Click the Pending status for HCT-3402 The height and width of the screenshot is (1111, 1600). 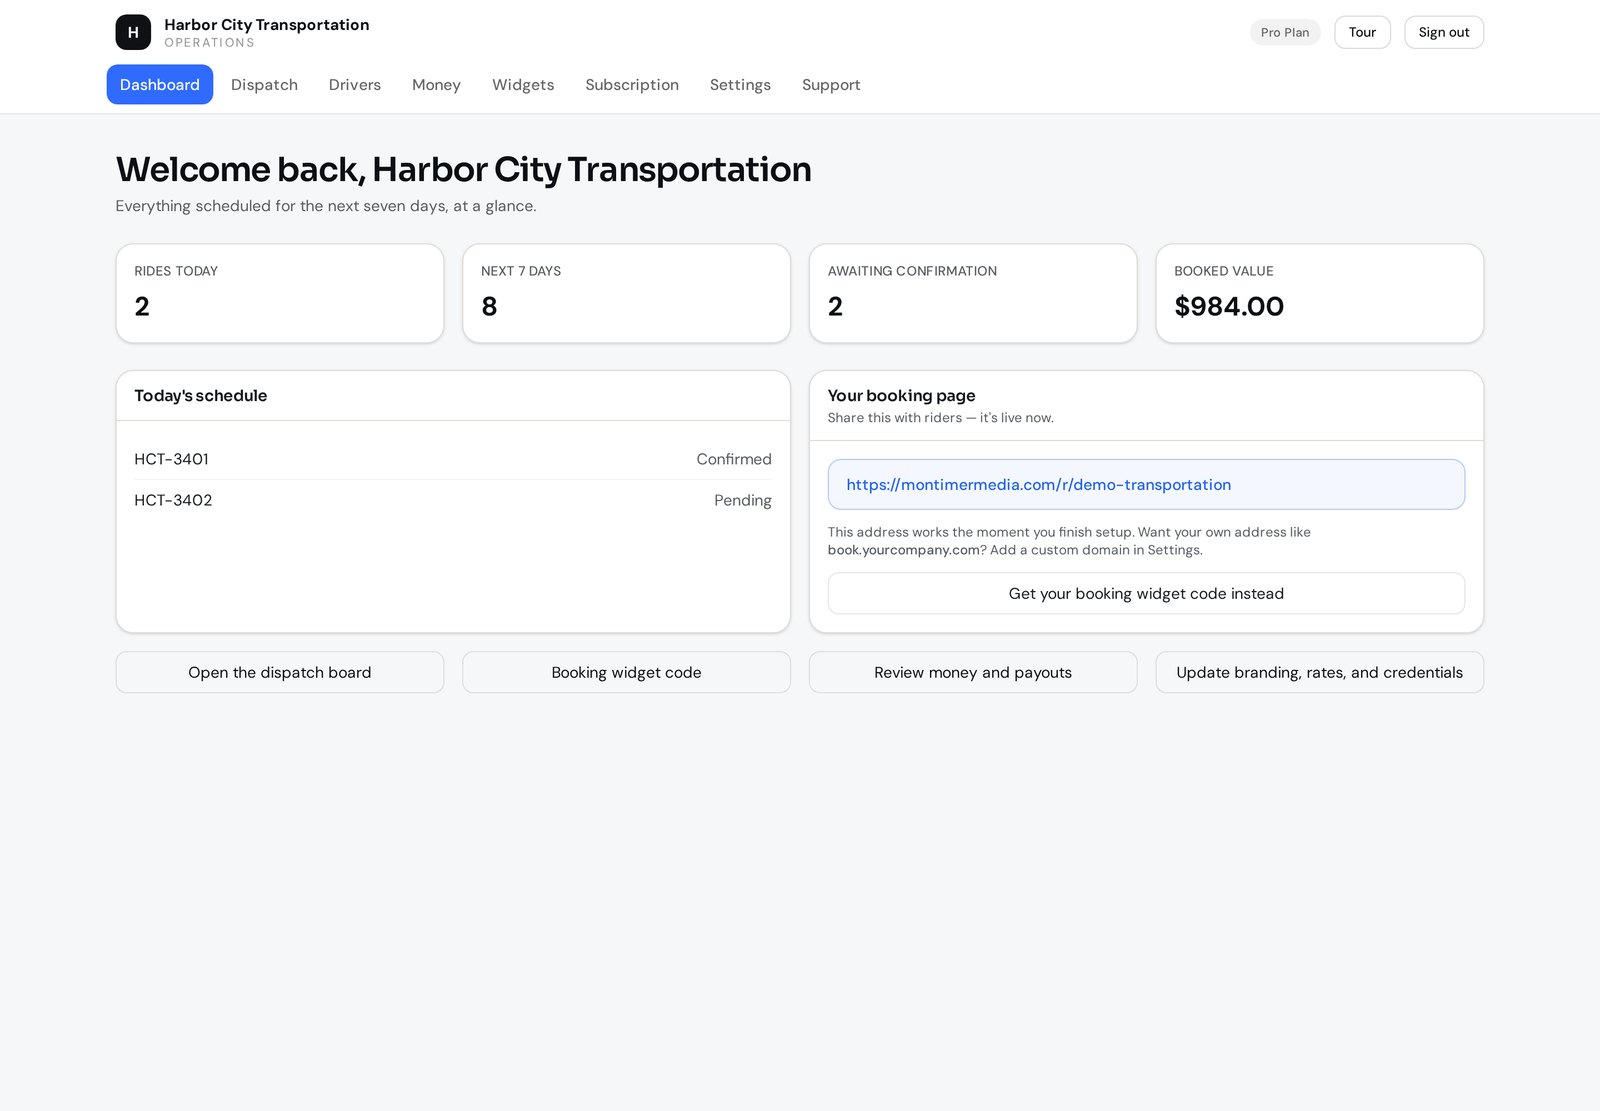[x=742, y=500]
